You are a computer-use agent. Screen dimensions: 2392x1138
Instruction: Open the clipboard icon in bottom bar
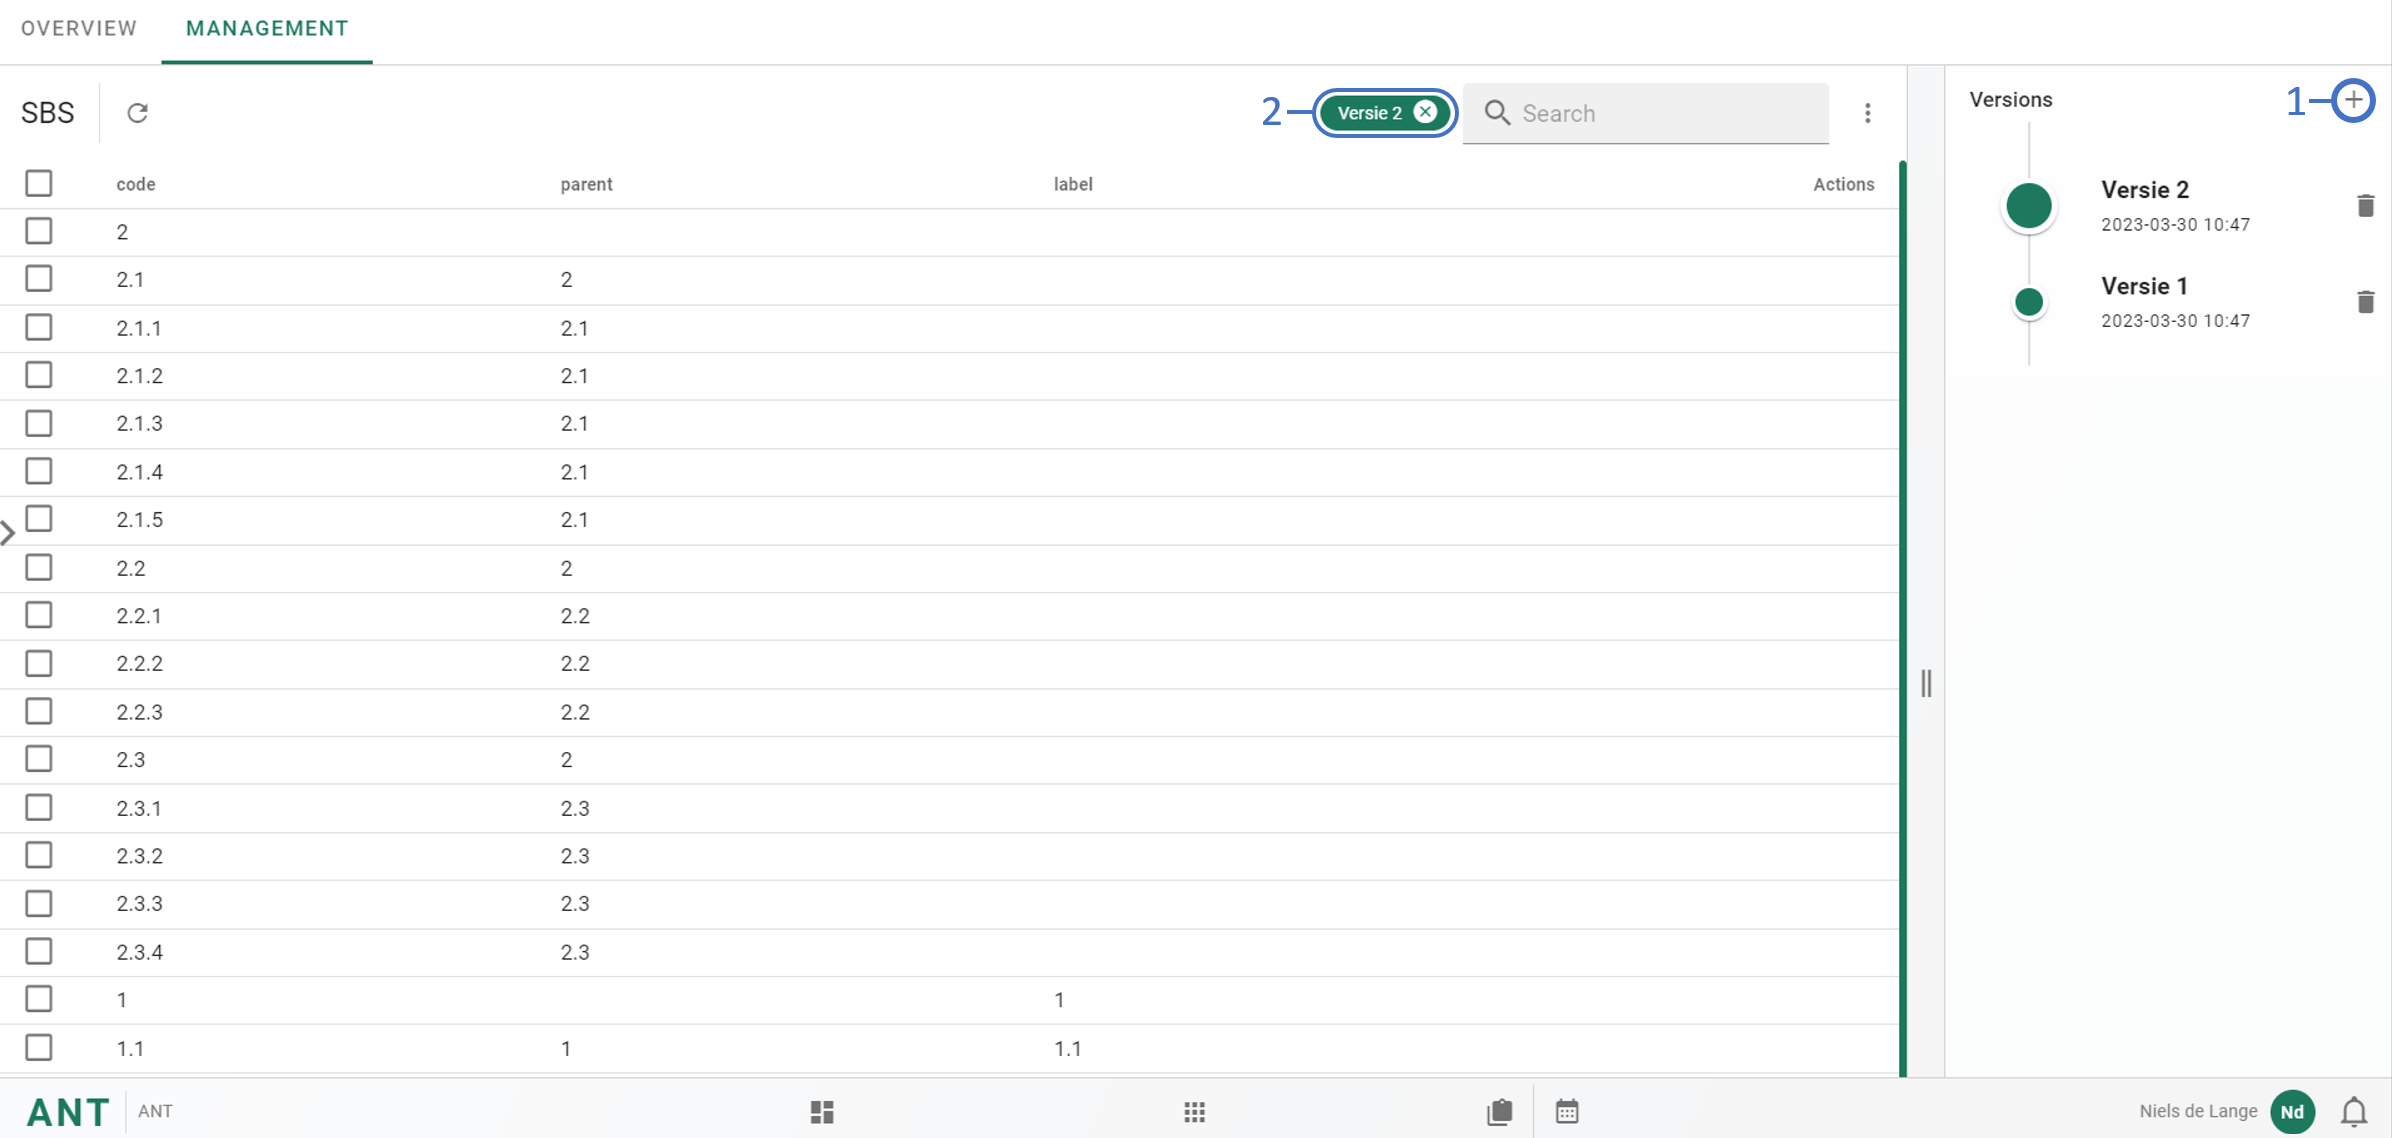click(x=1499, y=1112)
